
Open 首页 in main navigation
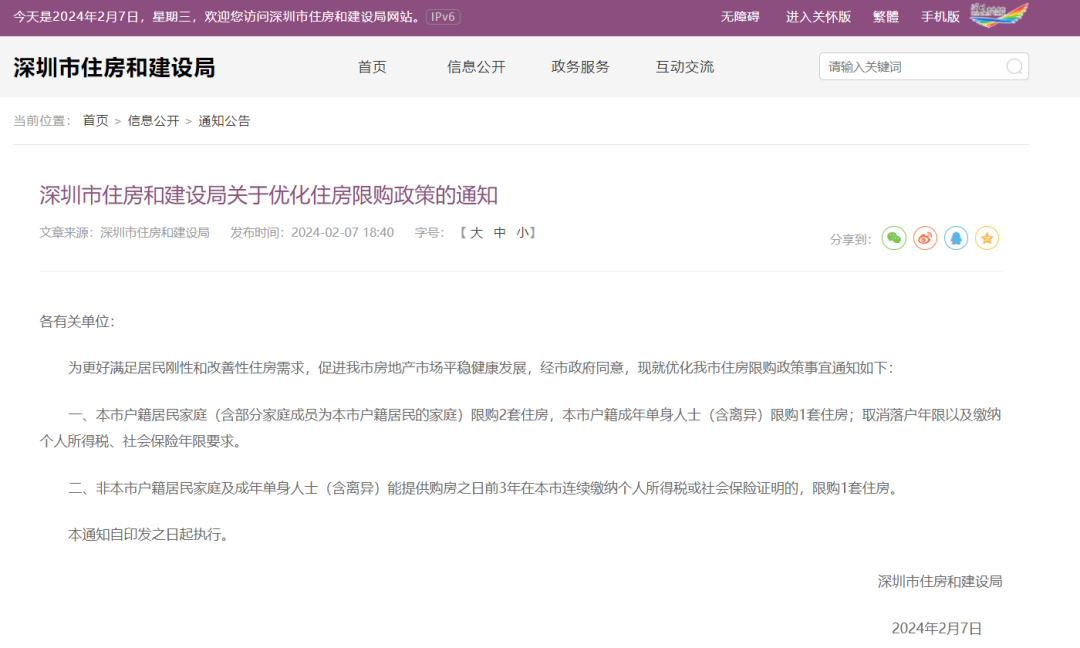[372, 67]
